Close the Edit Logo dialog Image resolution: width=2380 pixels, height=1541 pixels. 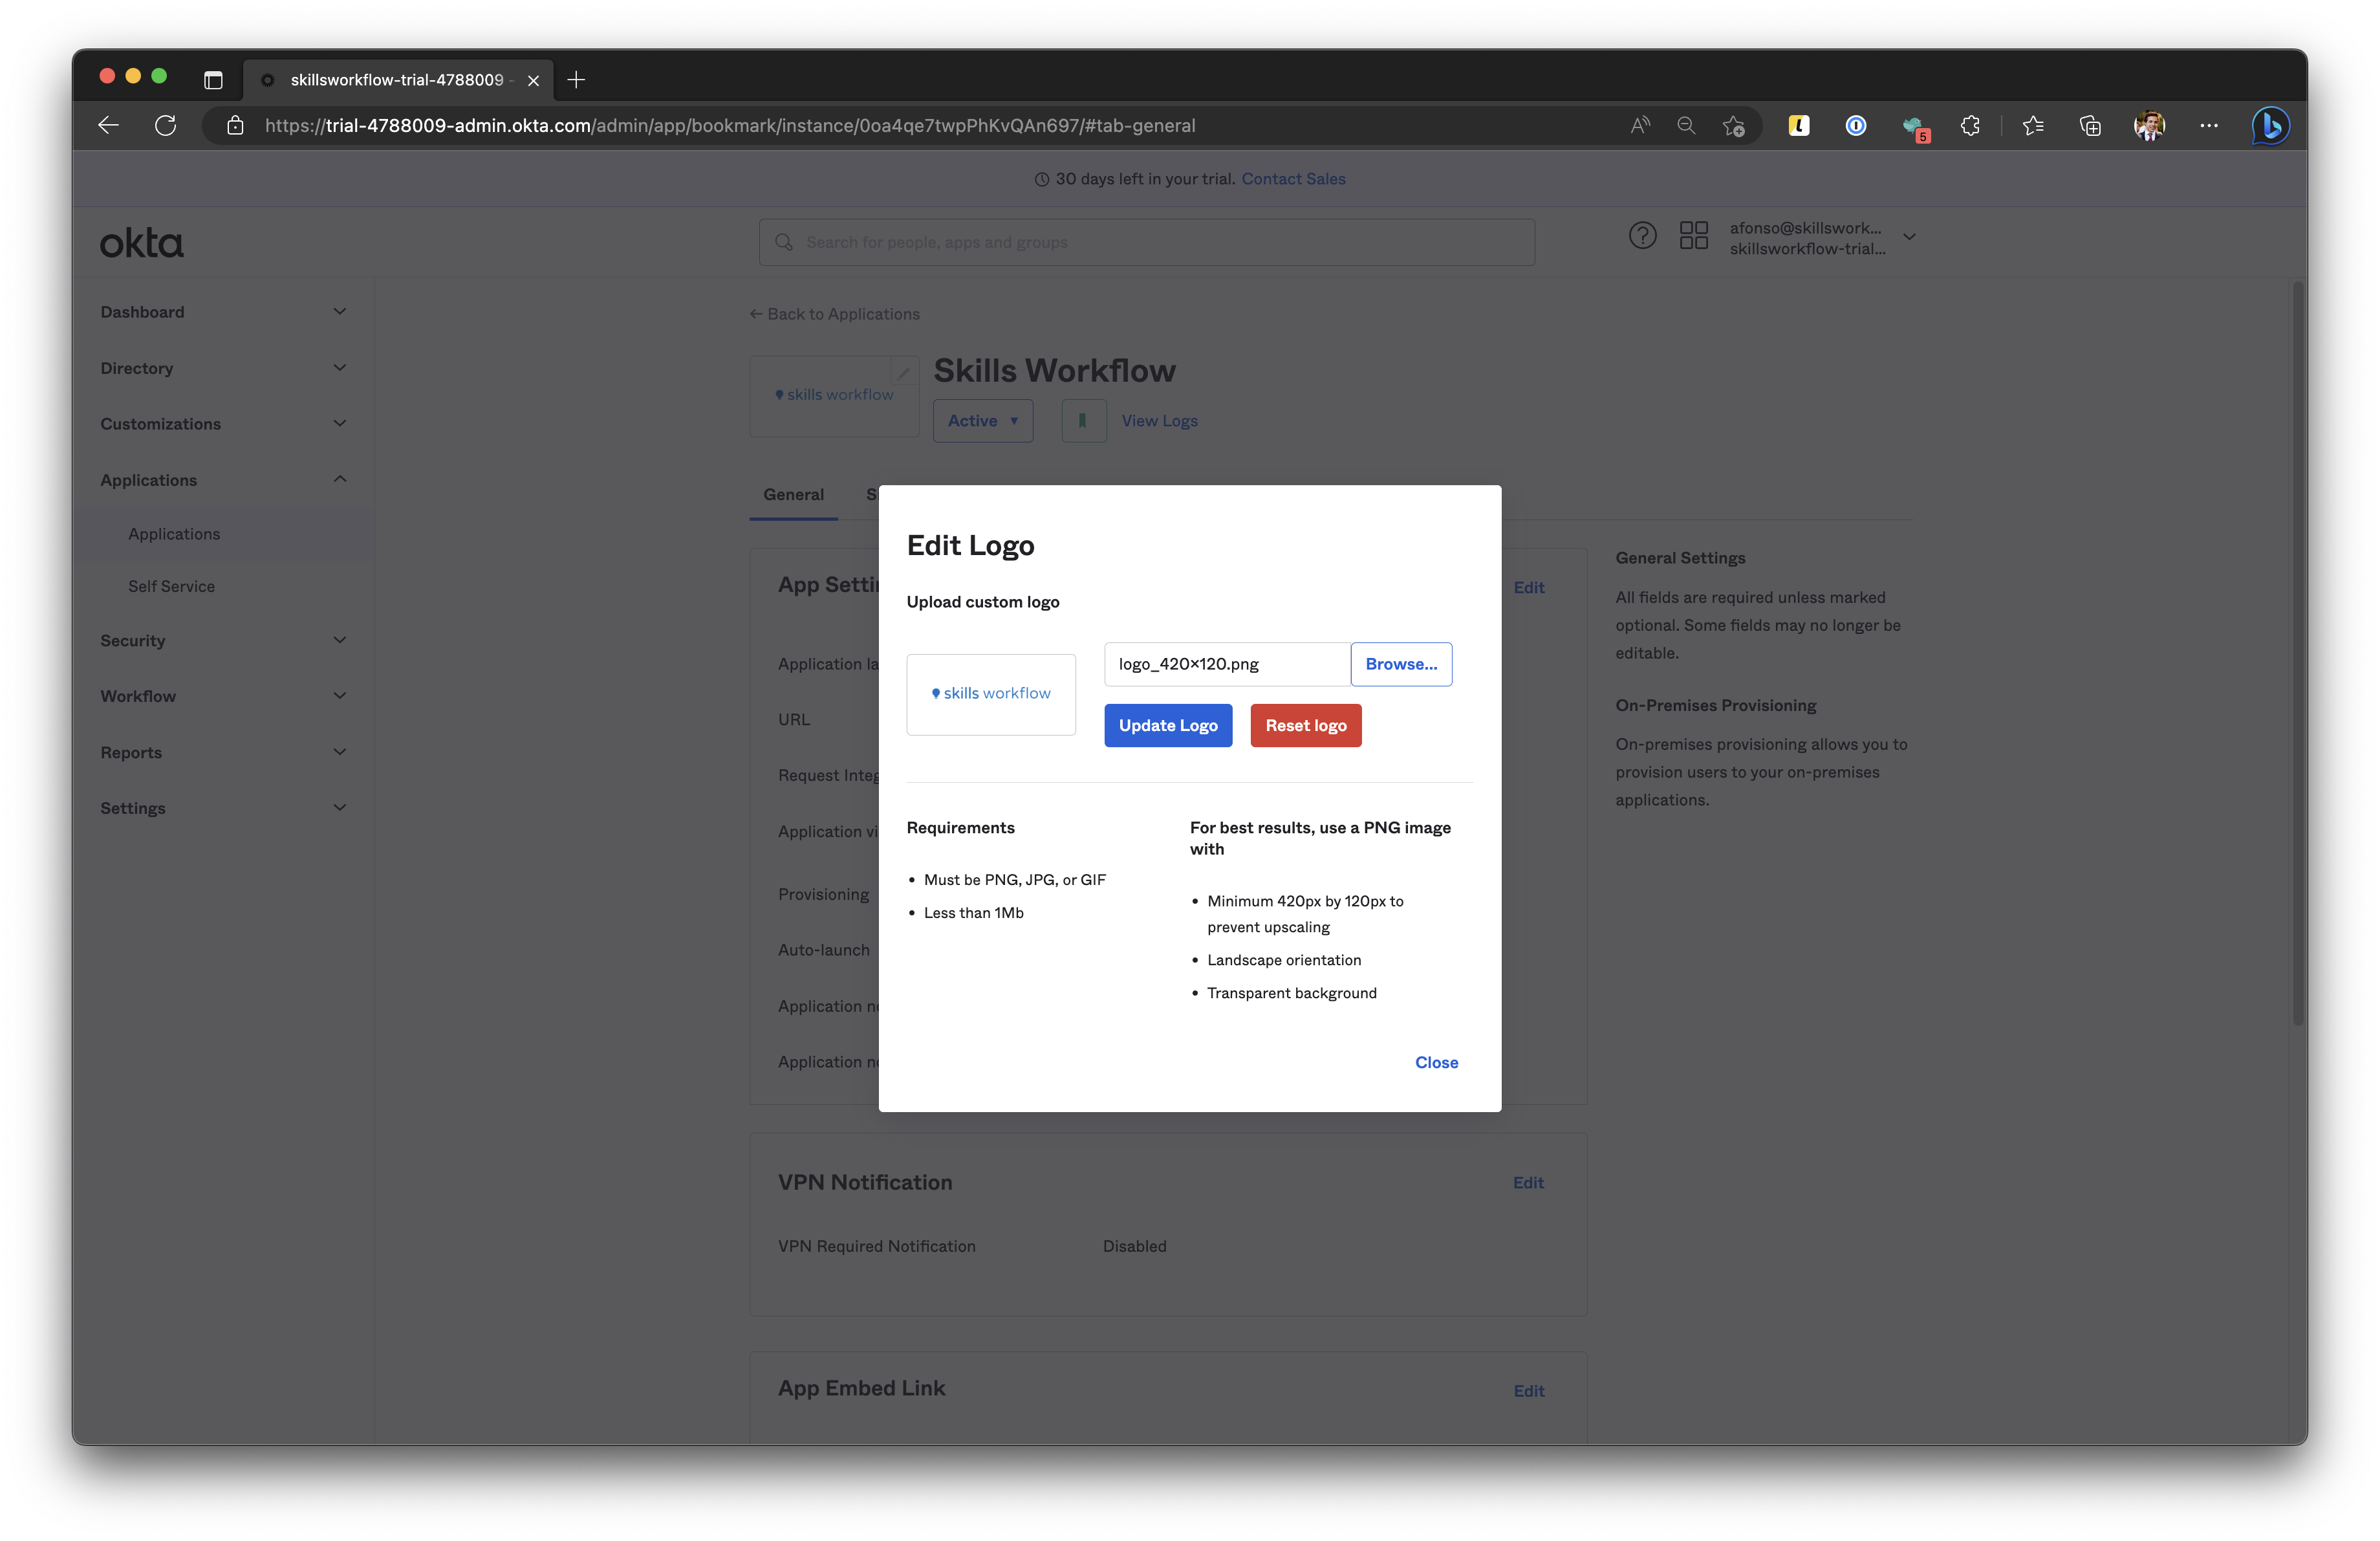pos(1436,1062)
